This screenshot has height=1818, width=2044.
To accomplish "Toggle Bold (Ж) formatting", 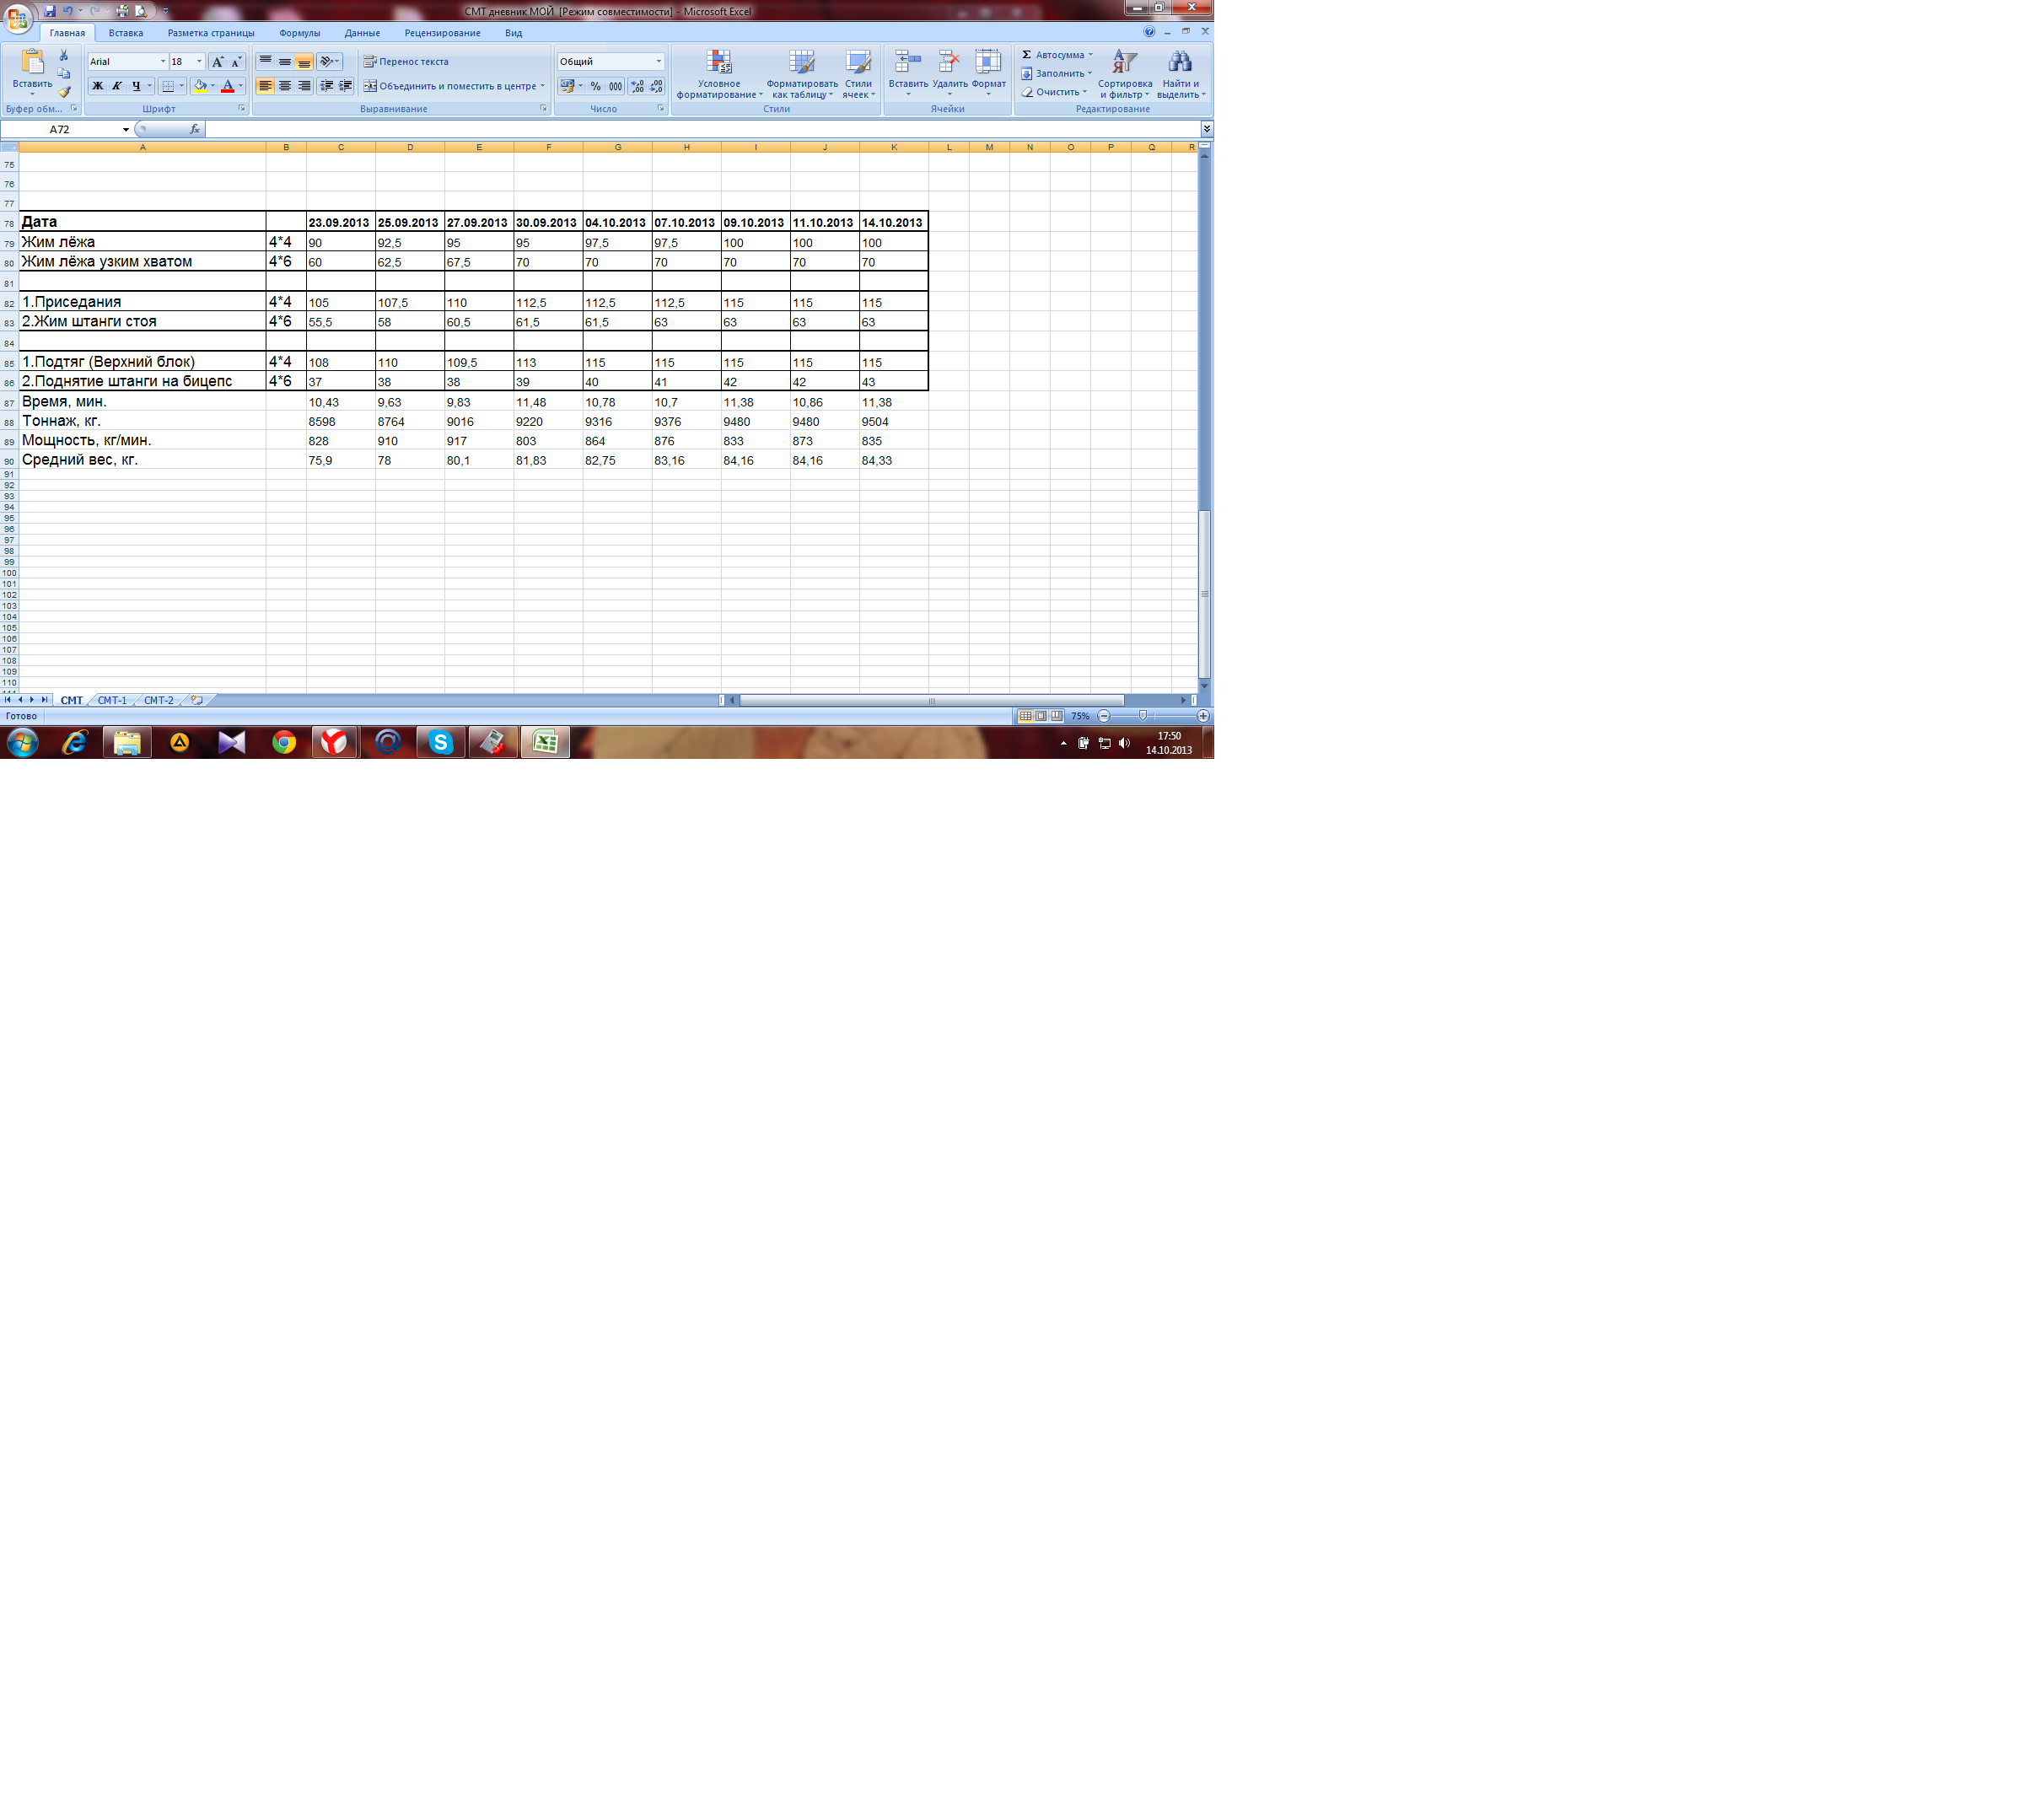I will [x=97, y=87].
